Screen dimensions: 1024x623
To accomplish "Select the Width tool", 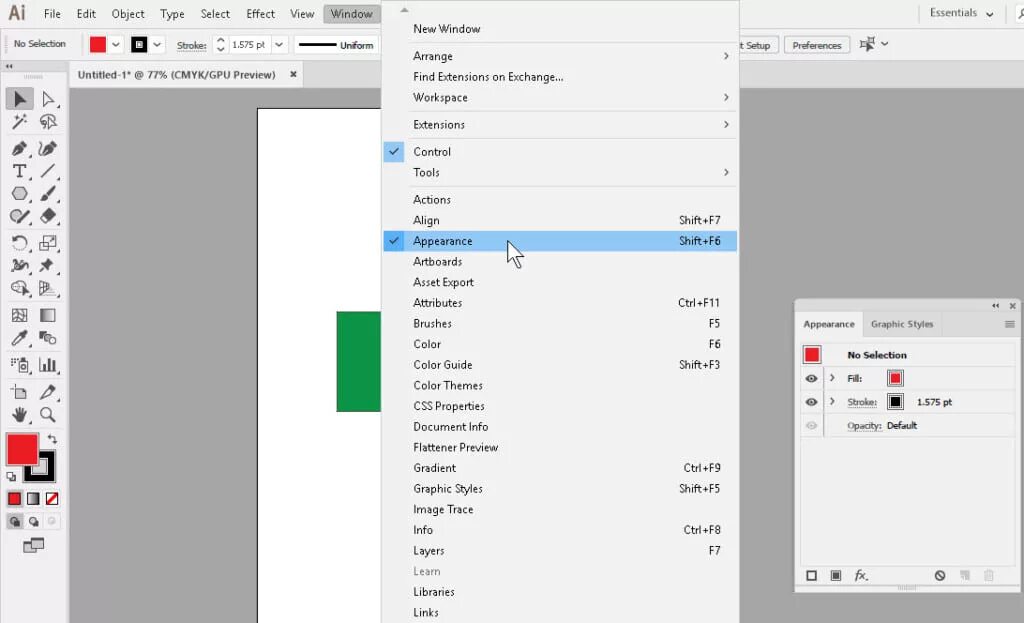I will tap(20, 265).
